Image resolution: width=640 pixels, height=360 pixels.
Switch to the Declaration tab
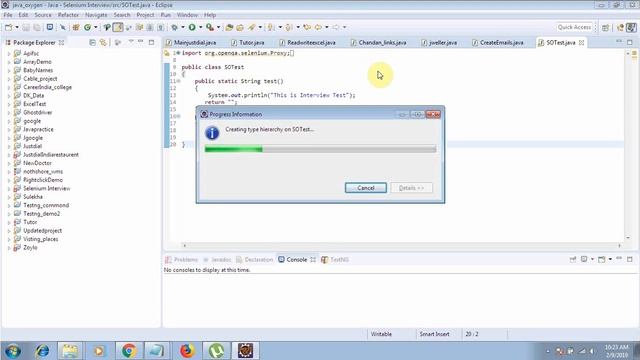click(255, 260)
